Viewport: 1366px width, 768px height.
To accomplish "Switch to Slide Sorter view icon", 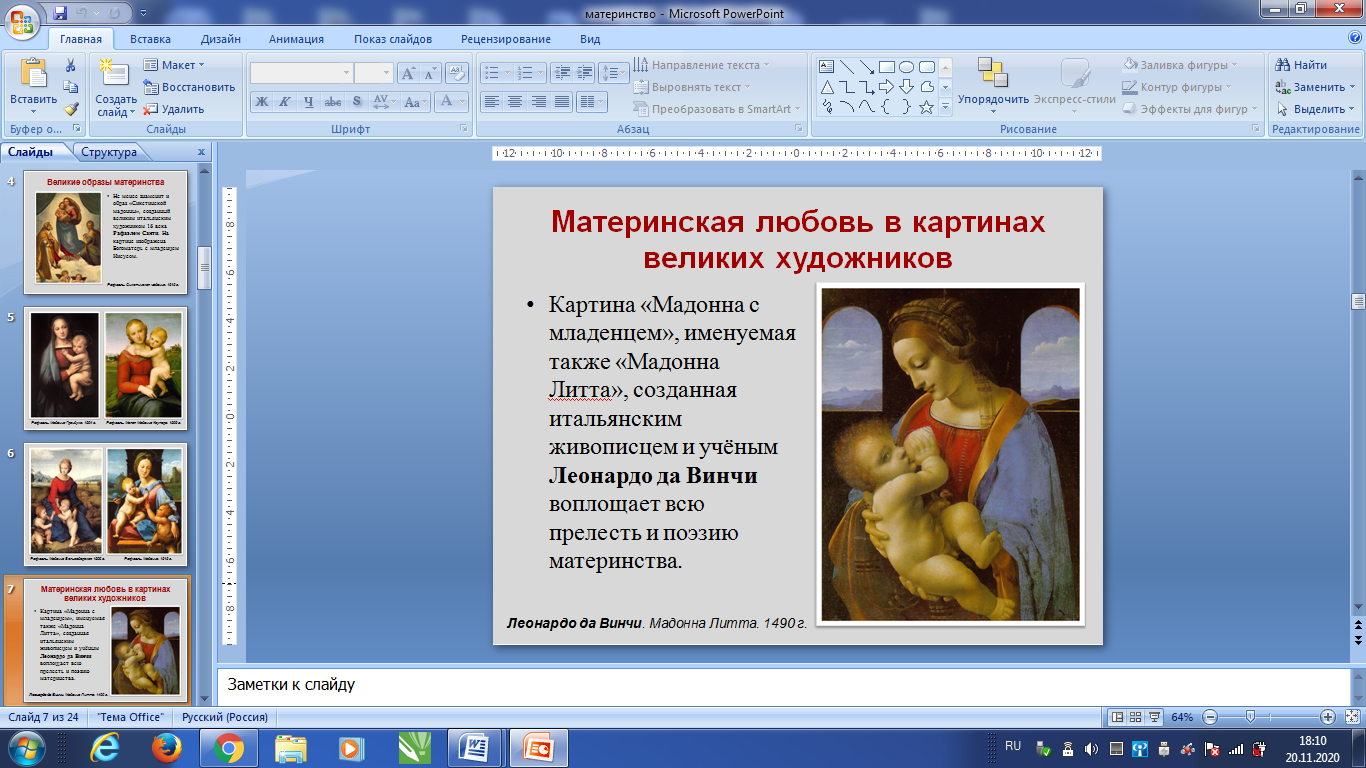I will coord(1137,717).
